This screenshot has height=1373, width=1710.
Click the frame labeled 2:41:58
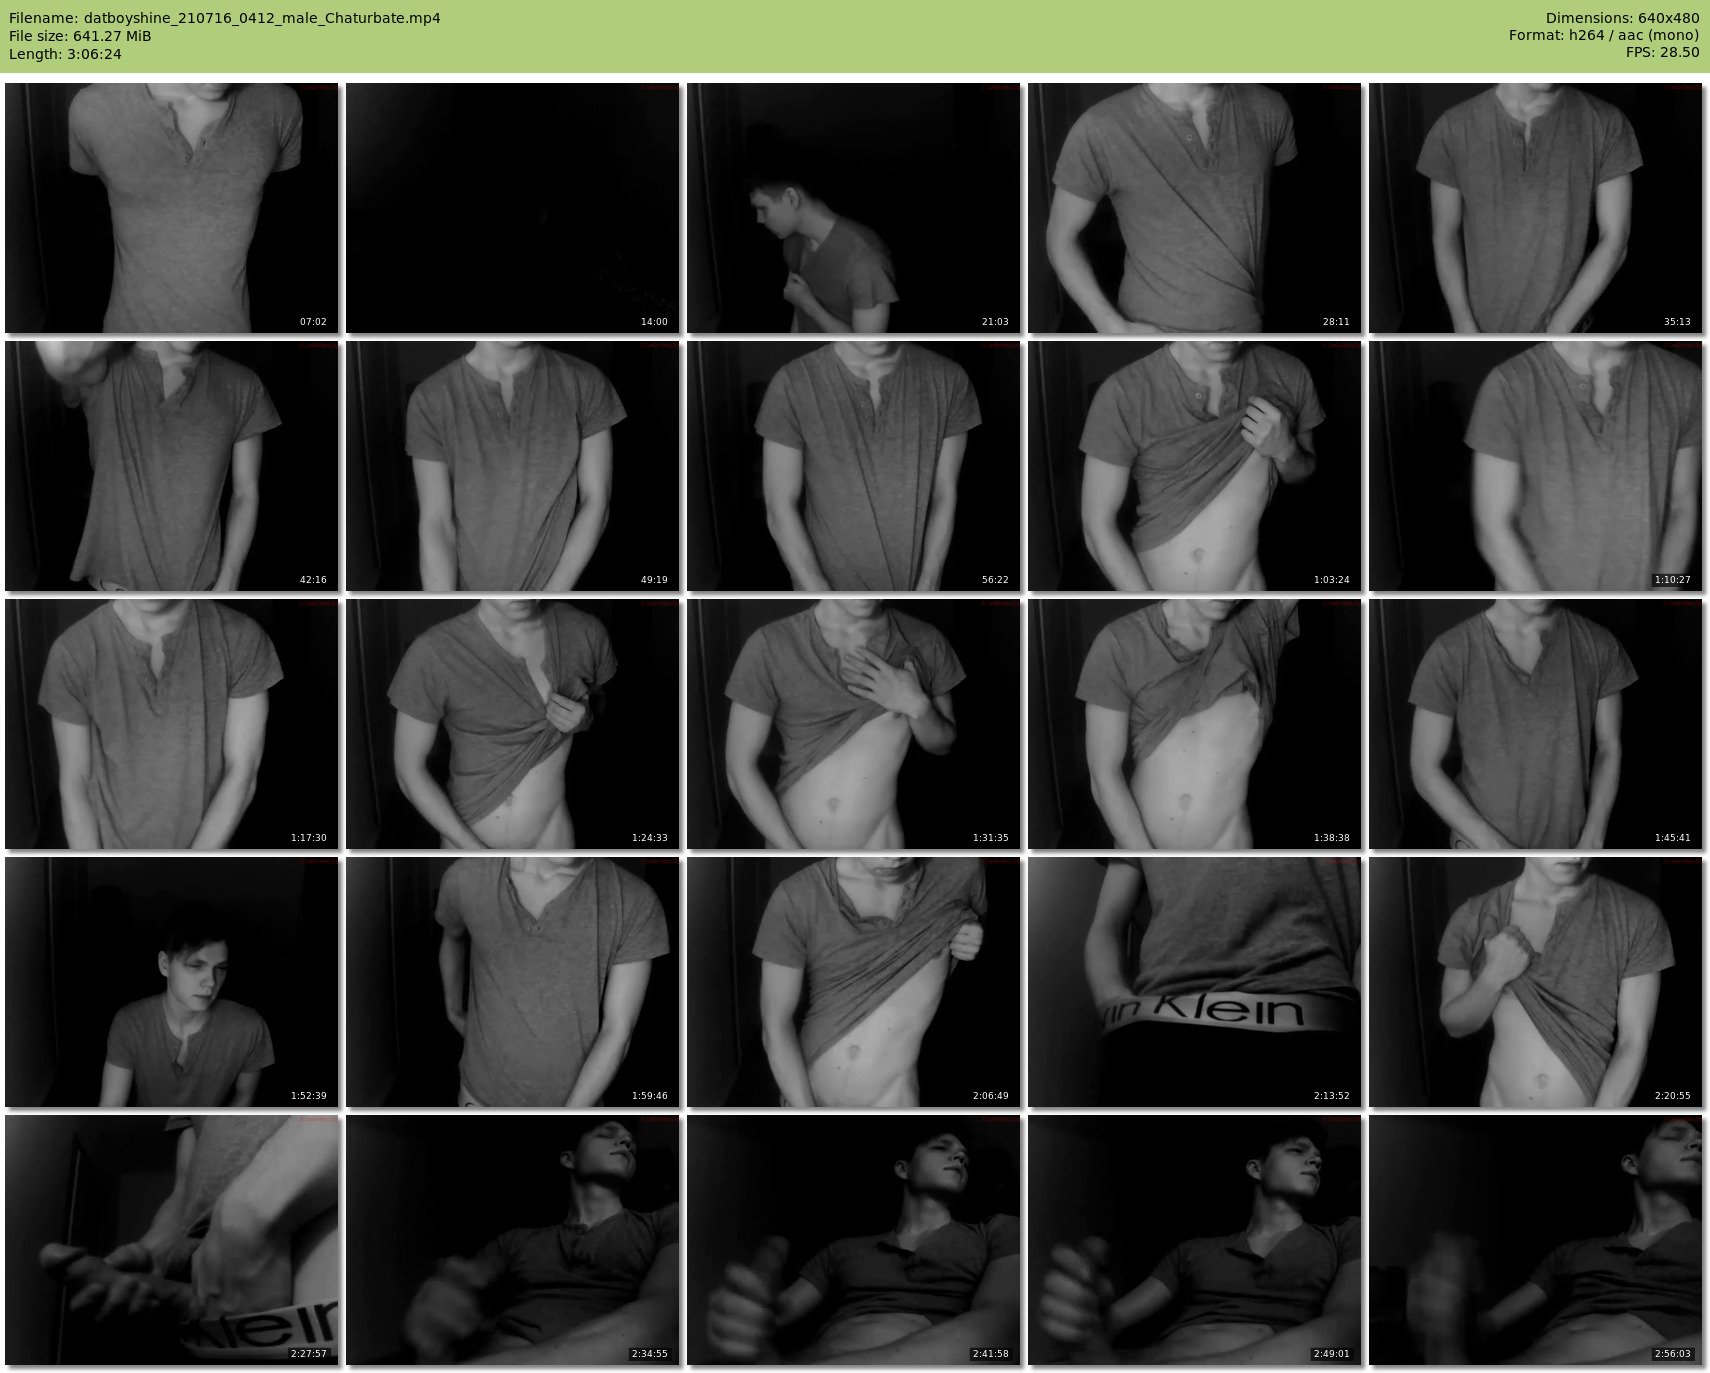[x=854, y=1240]
